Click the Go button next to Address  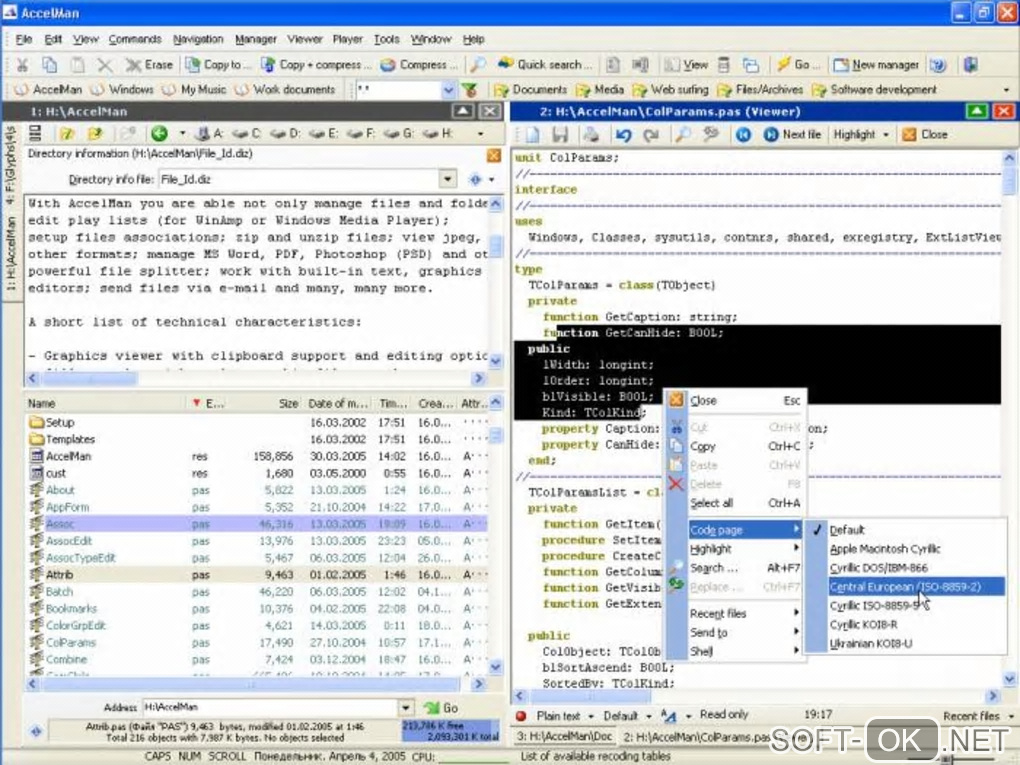[441, 707]
